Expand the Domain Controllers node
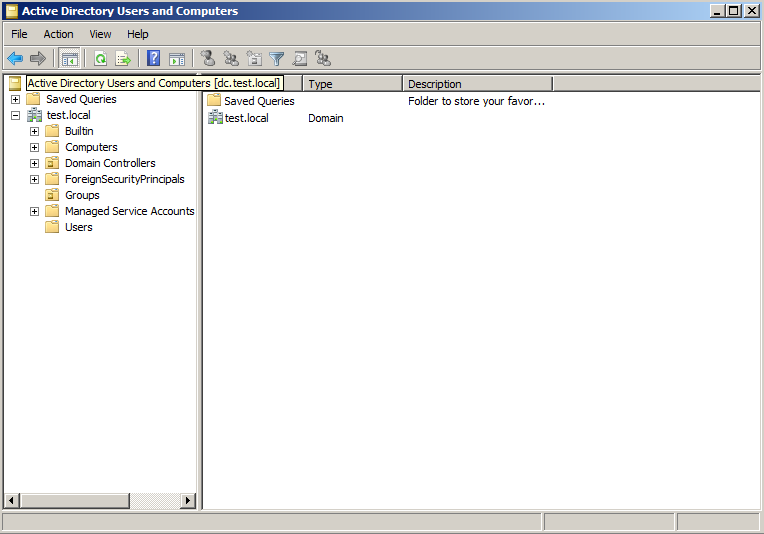764x534 pixels. pos(34,164)
